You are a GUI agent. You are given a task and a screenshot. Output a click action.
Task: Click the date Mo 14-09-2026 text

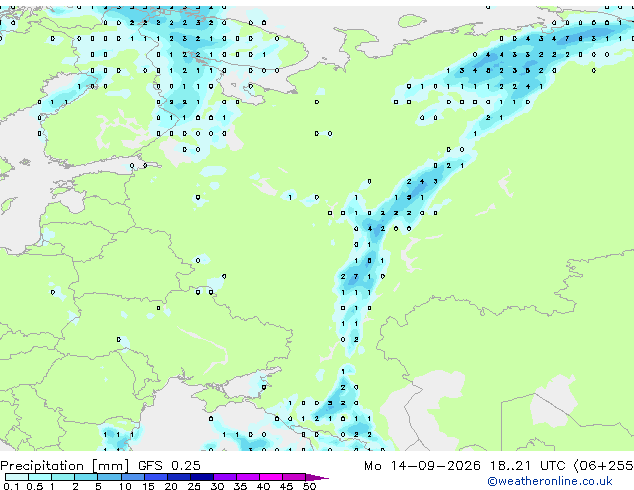422,466
